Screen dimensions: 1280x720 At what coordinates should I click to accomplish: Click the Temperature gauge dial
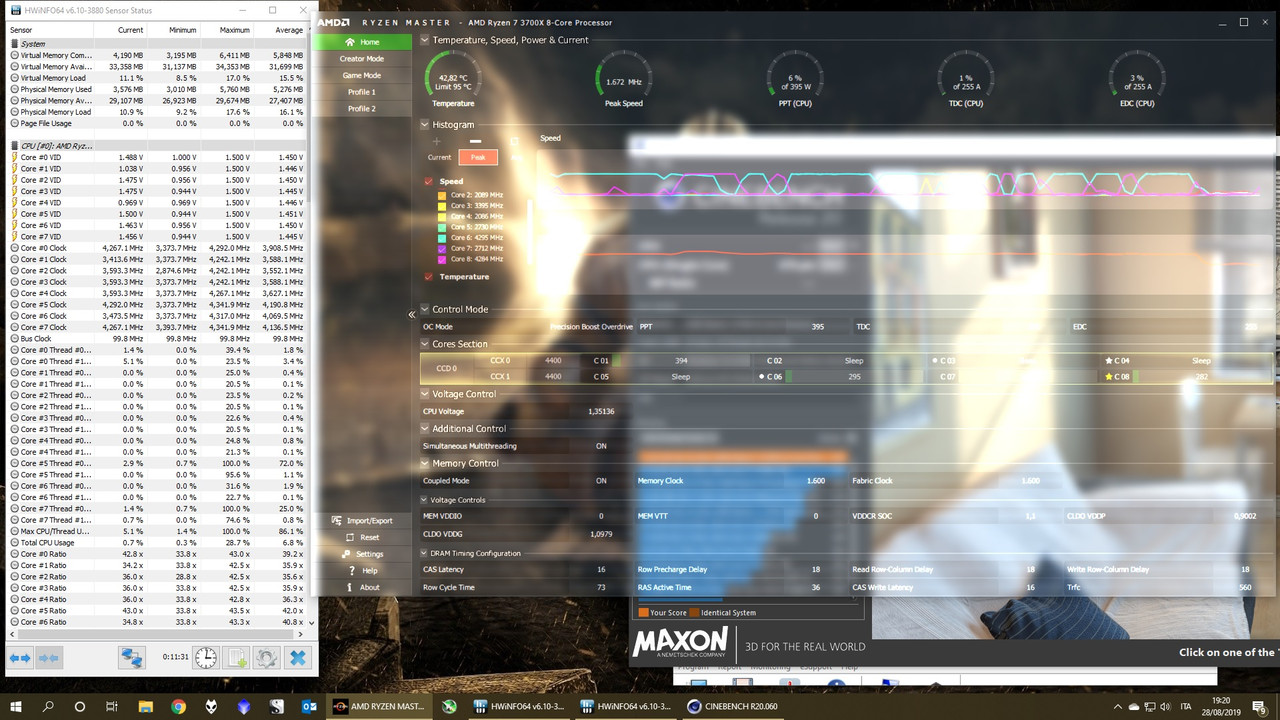click(x=453, y=77)
